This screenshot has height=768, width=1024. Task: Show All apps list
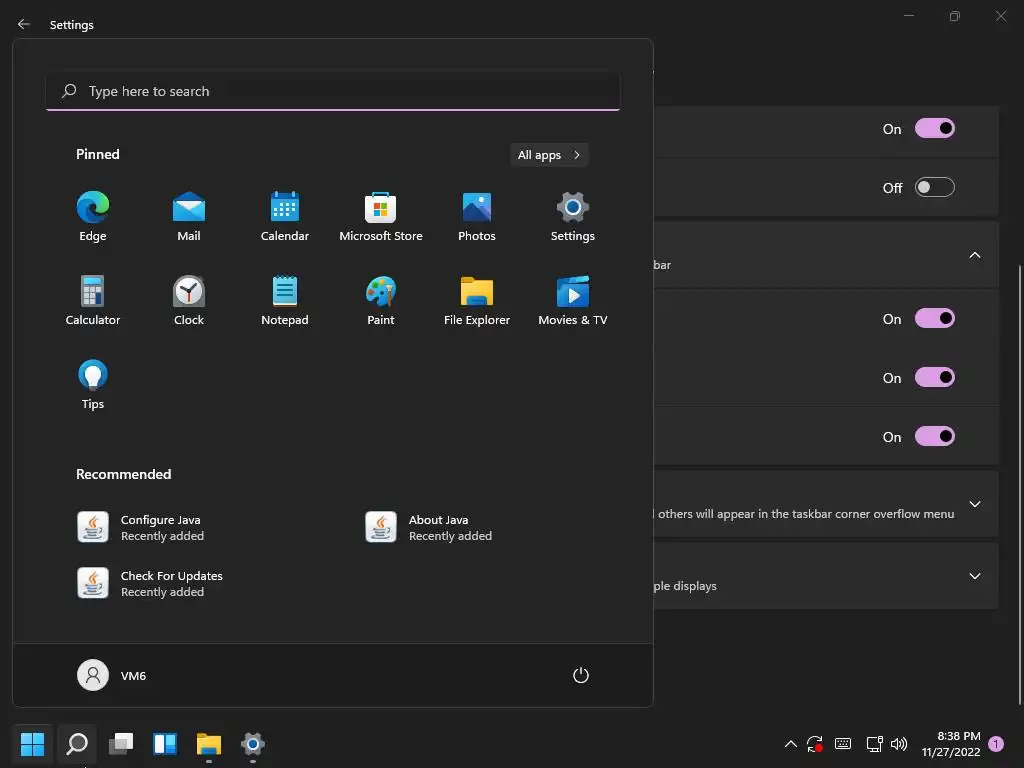click(549, 155)
